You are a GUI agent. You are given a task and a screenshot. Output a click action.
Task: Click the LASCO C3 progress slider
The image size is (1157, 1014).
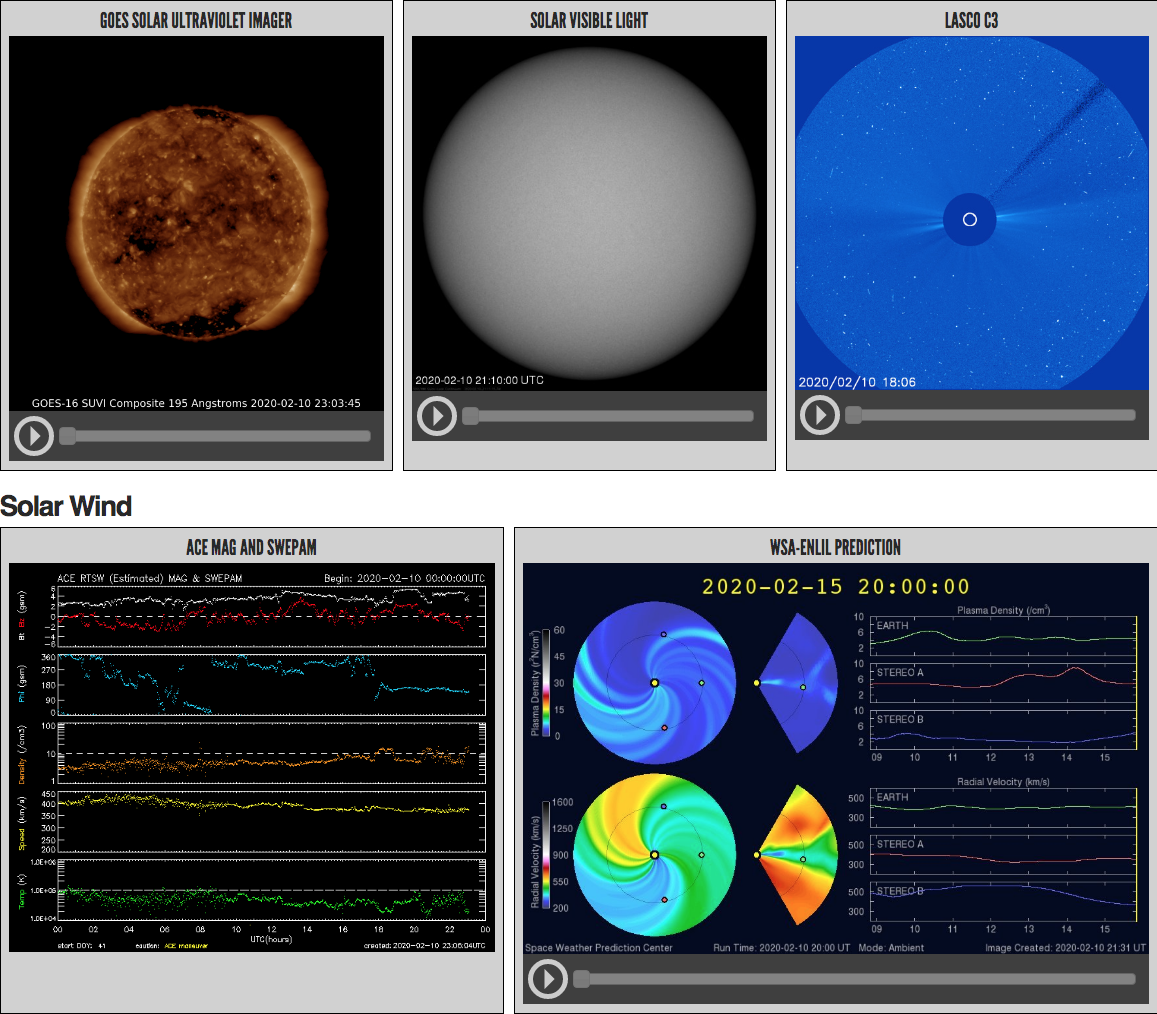990,415
